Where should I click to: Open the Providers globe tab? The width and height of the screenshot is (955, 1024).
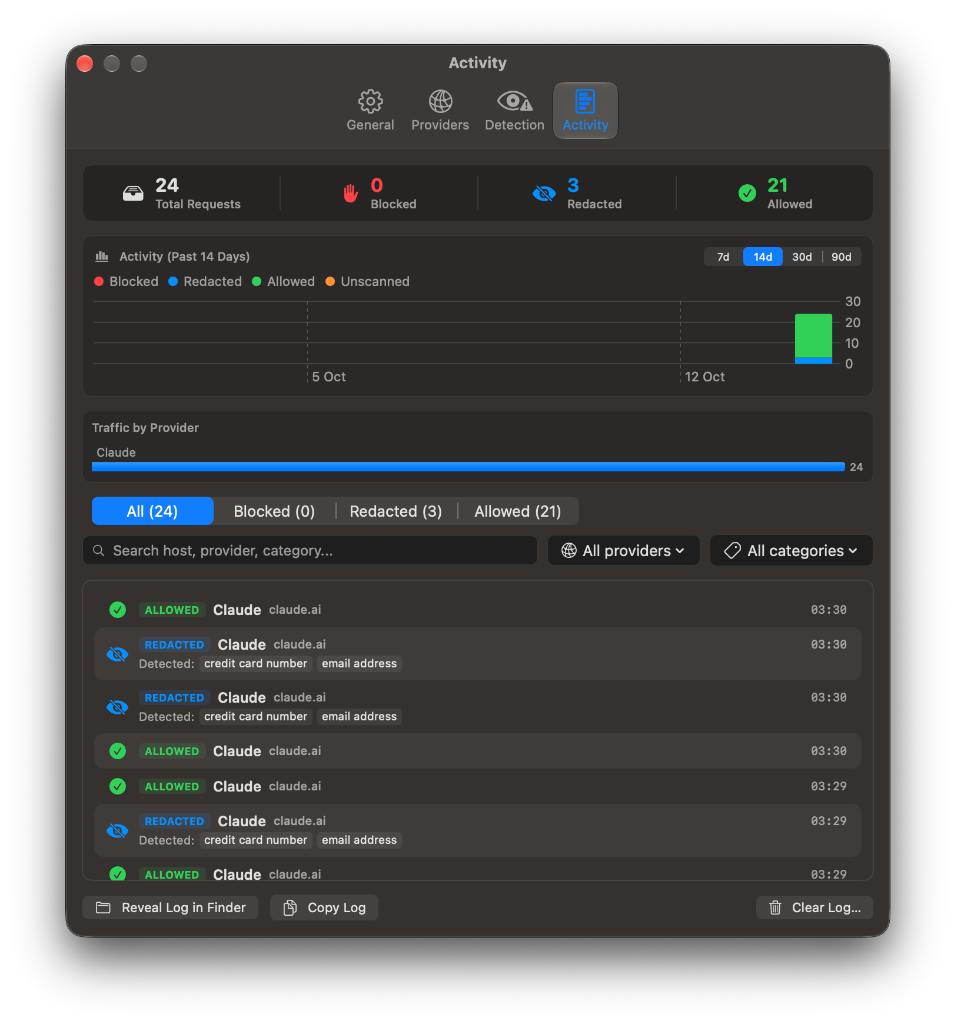440,110
